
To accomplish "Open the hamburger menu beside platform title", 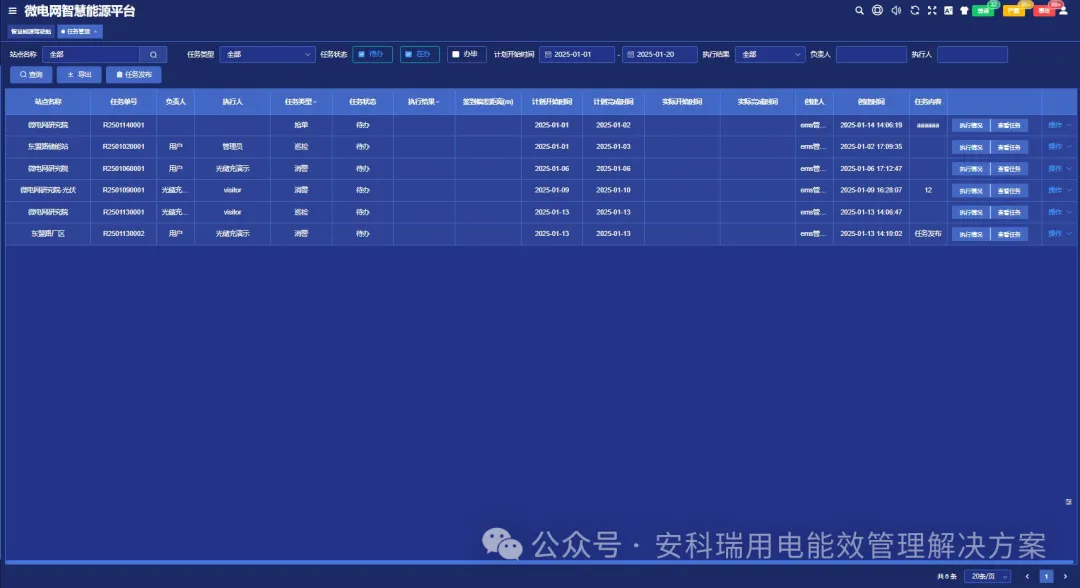I will click(12, 11).
